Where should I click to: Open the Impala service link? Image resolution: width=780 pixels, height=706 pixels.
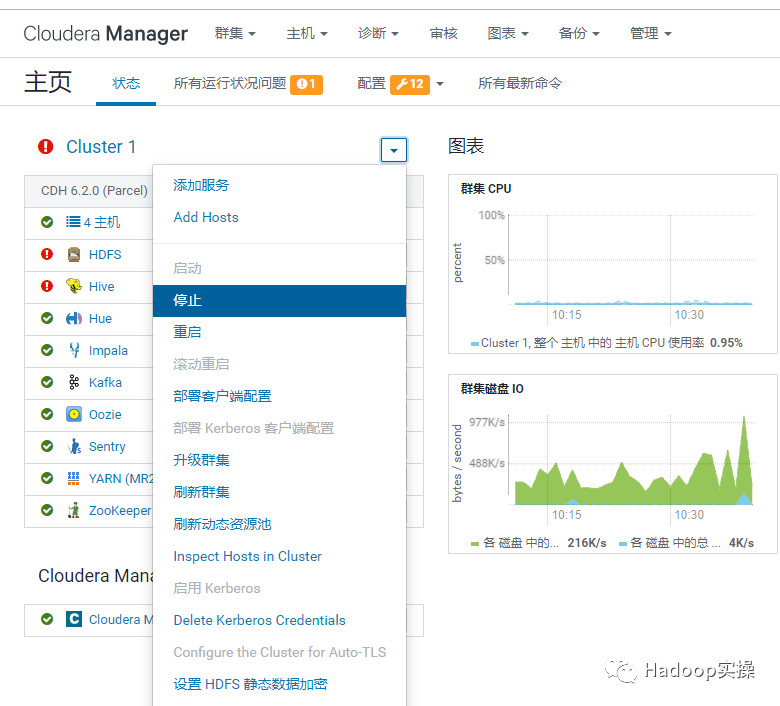(x=108, y=351)
